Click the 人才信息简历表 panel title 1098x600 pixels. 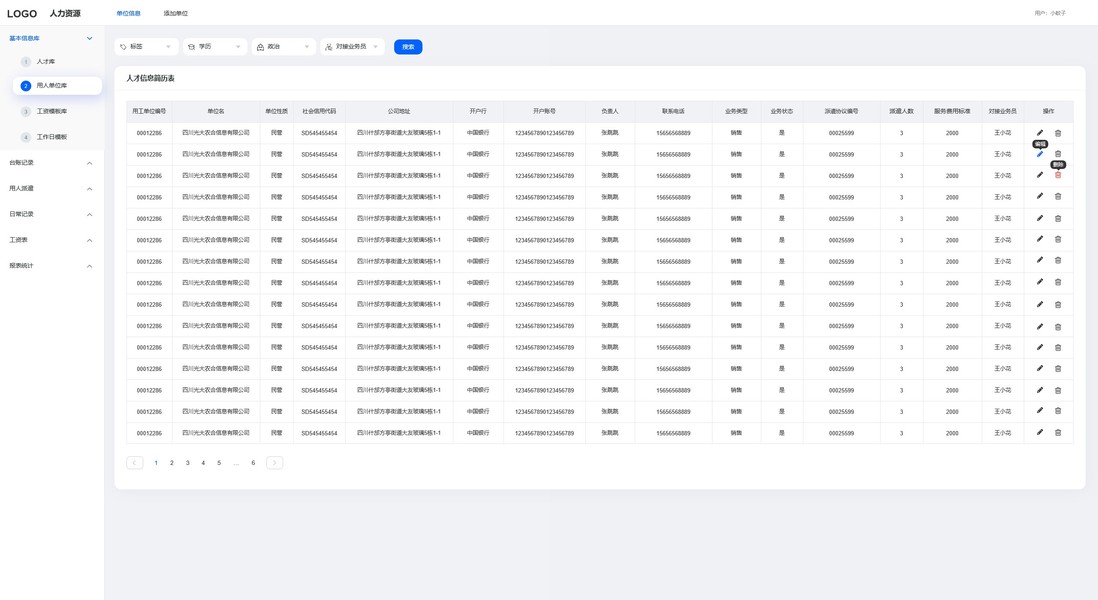(151, 78)
